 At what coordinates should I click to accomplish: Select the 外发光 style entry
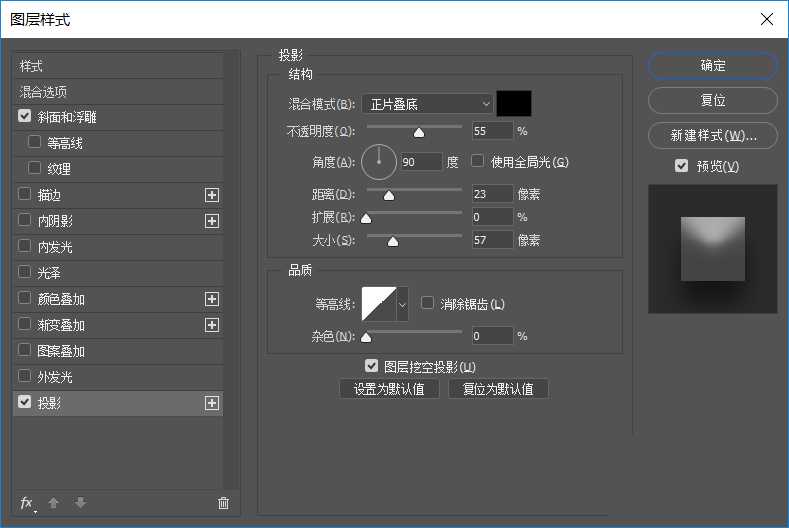pos(55,377)
